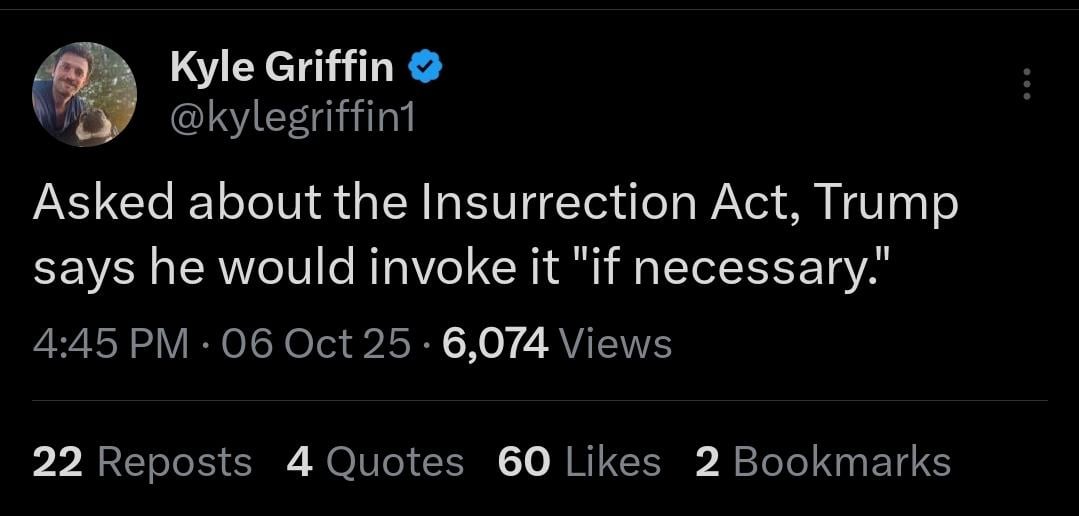Open the 6,074 Views analytics
1079x516 pixels.
point(557,344)
